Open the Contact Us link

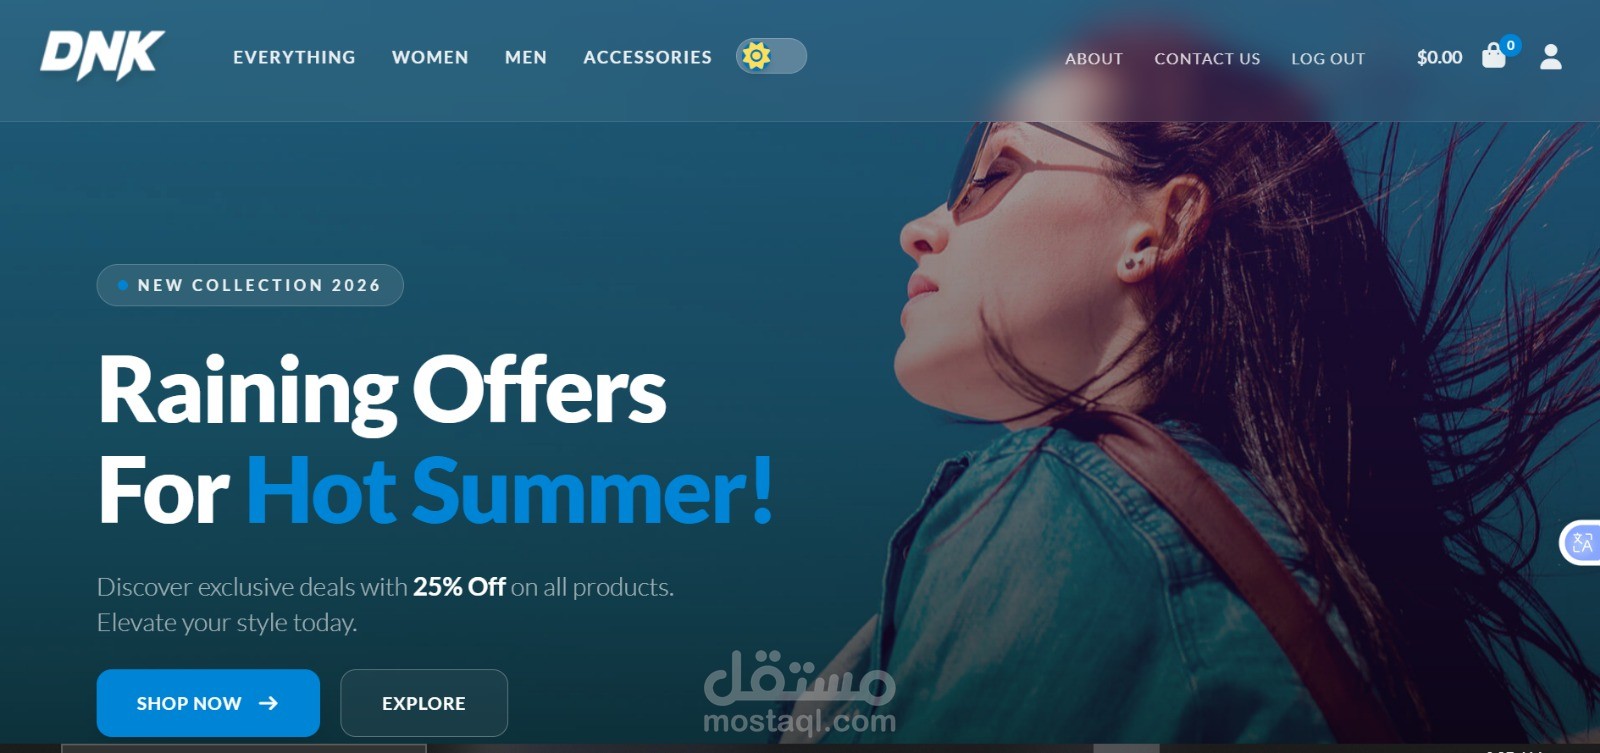(x=1207, y=58)
